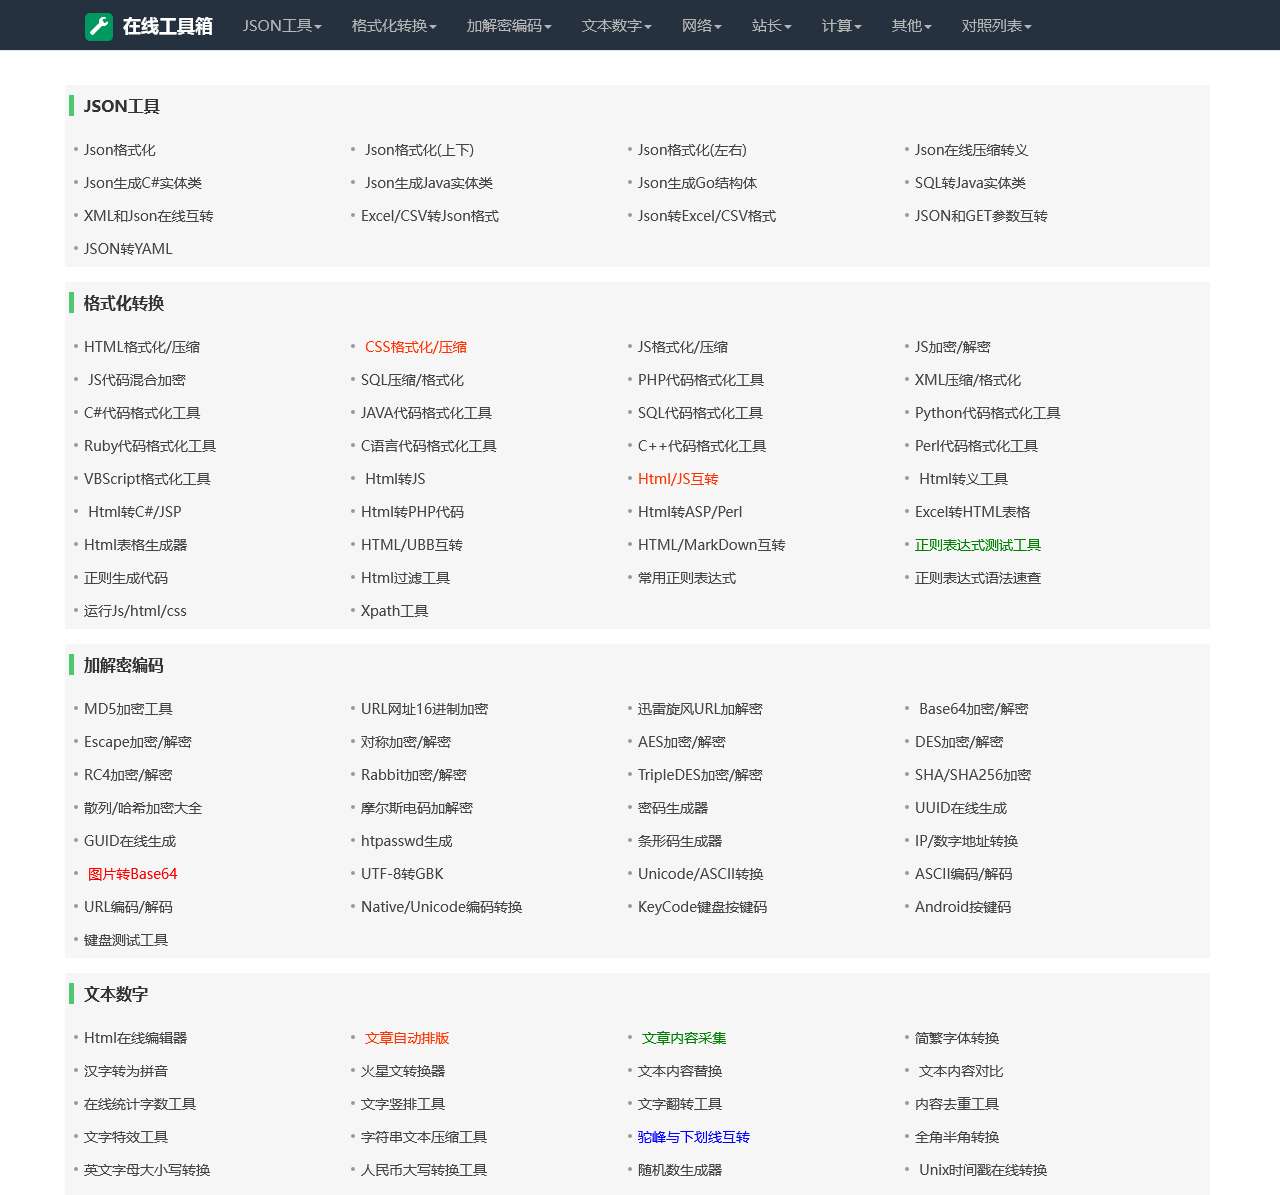Screen dimensions: 1280x1195
Task: Click the green wrench logo icon
Action: [x=99, y=26]
